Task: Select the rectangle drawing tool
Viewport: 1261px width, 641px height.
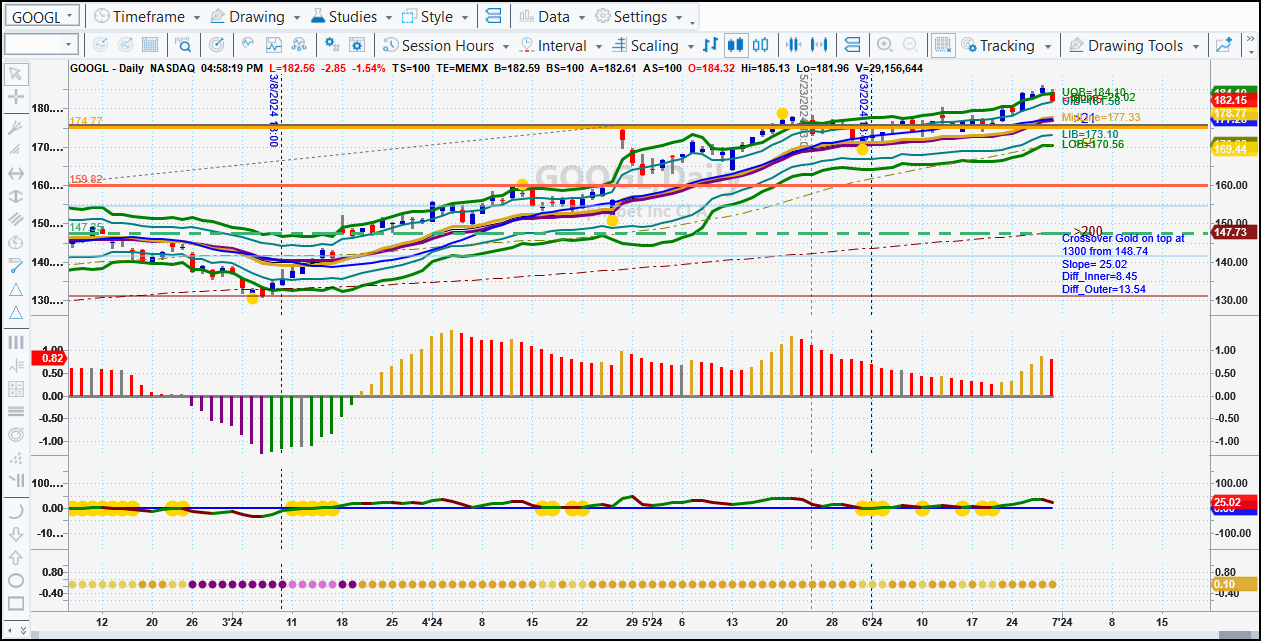Action: 16,604
